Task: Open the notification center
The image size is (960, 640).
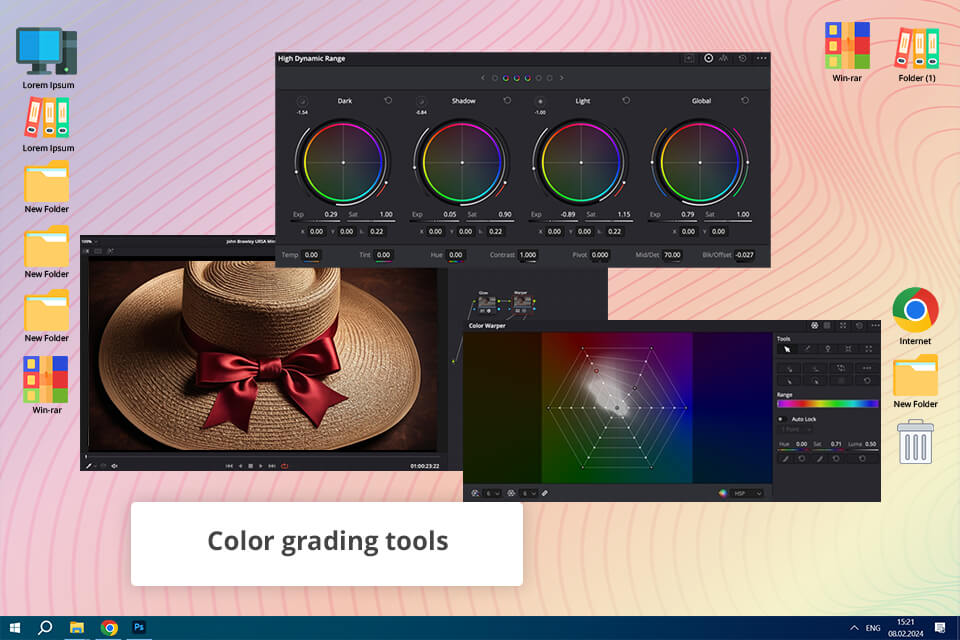Action: (x=940, y=628)
